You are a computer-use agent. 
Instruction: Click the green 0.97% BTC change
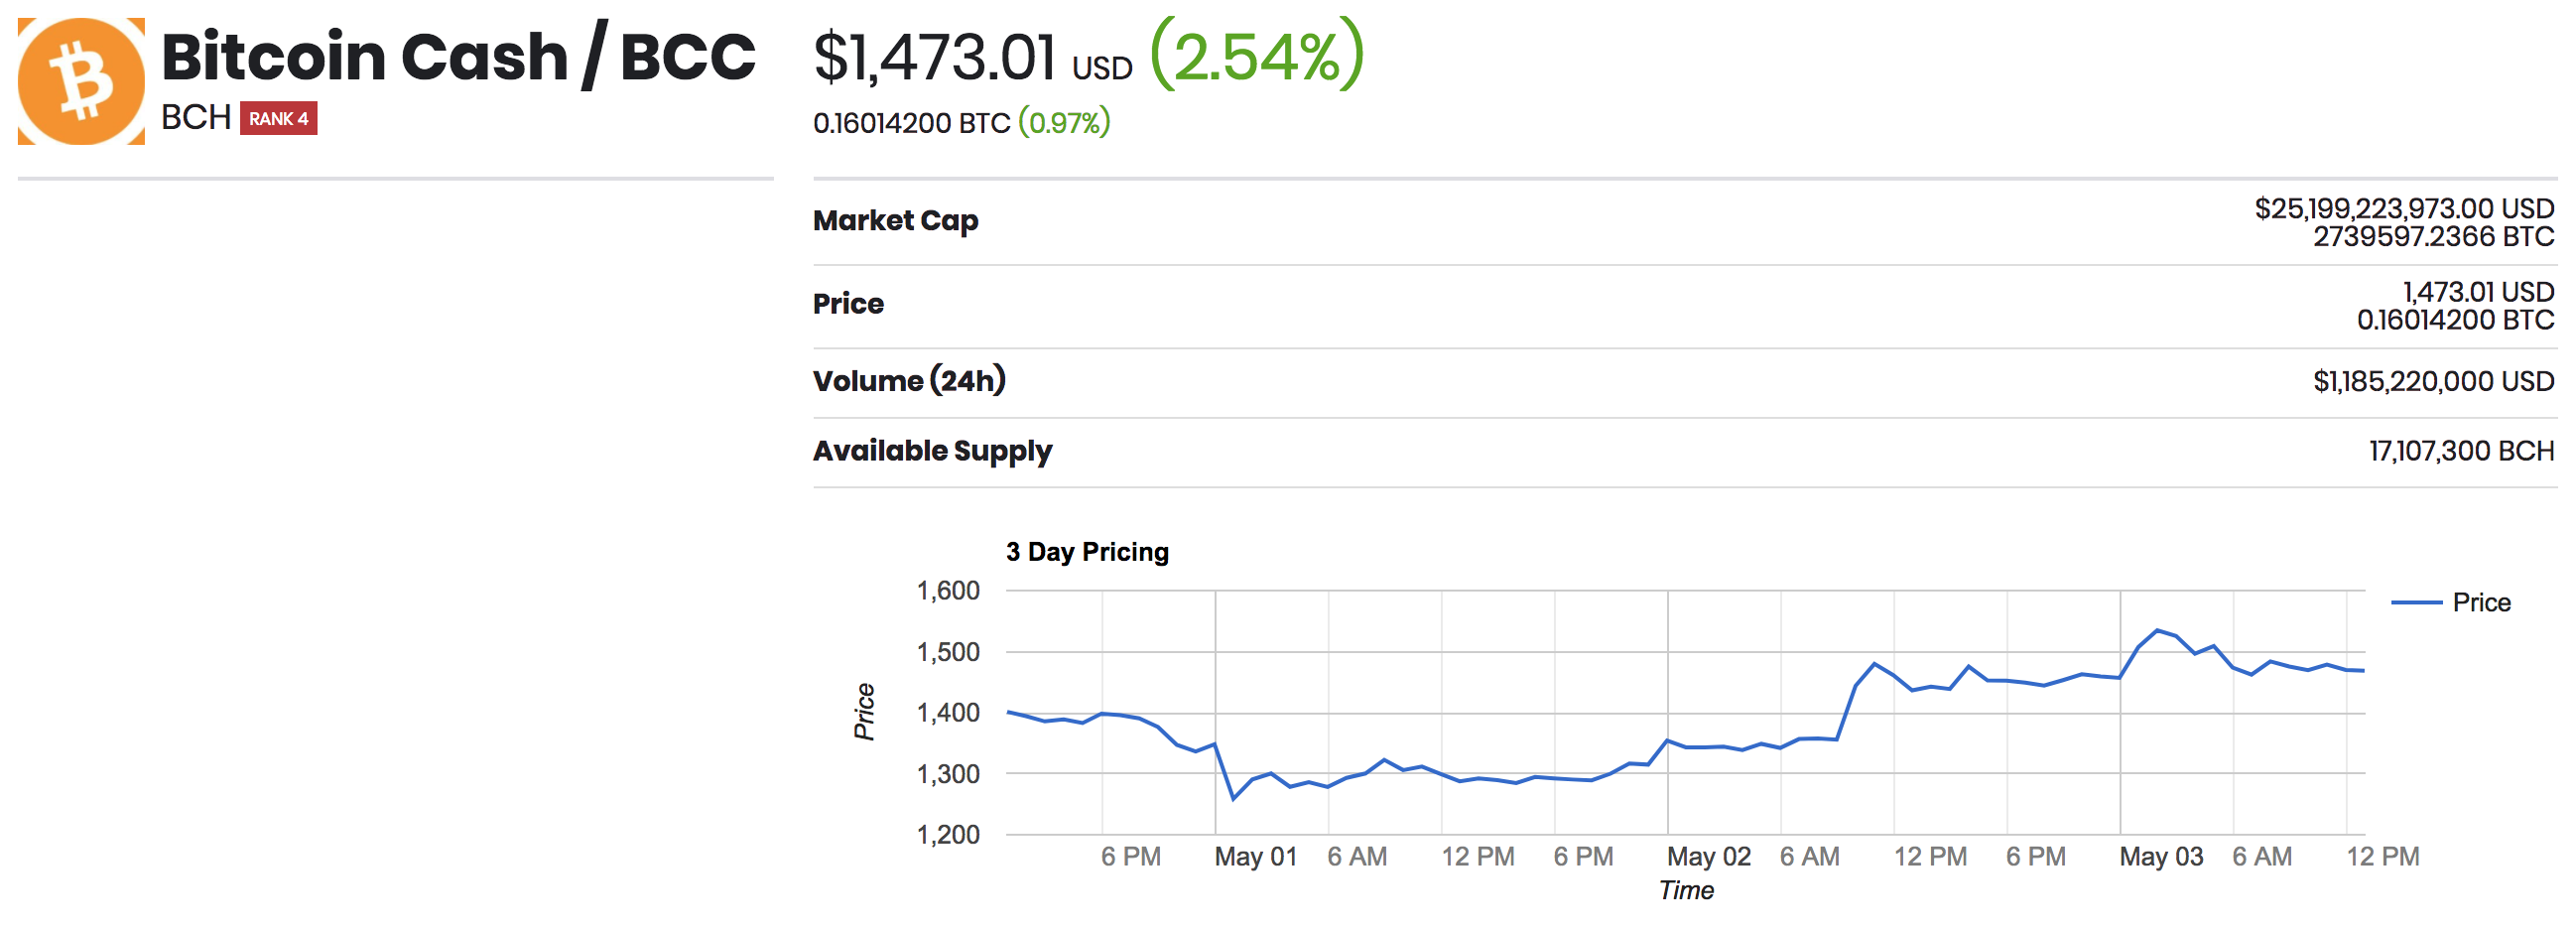point(1064,123)
